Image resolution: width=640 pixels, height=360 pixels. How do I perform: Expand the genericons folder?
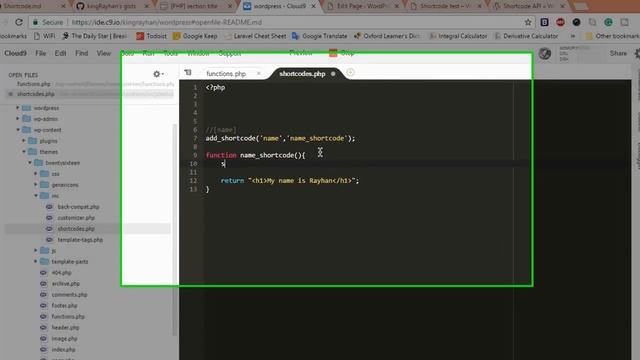tap(36, 185)
